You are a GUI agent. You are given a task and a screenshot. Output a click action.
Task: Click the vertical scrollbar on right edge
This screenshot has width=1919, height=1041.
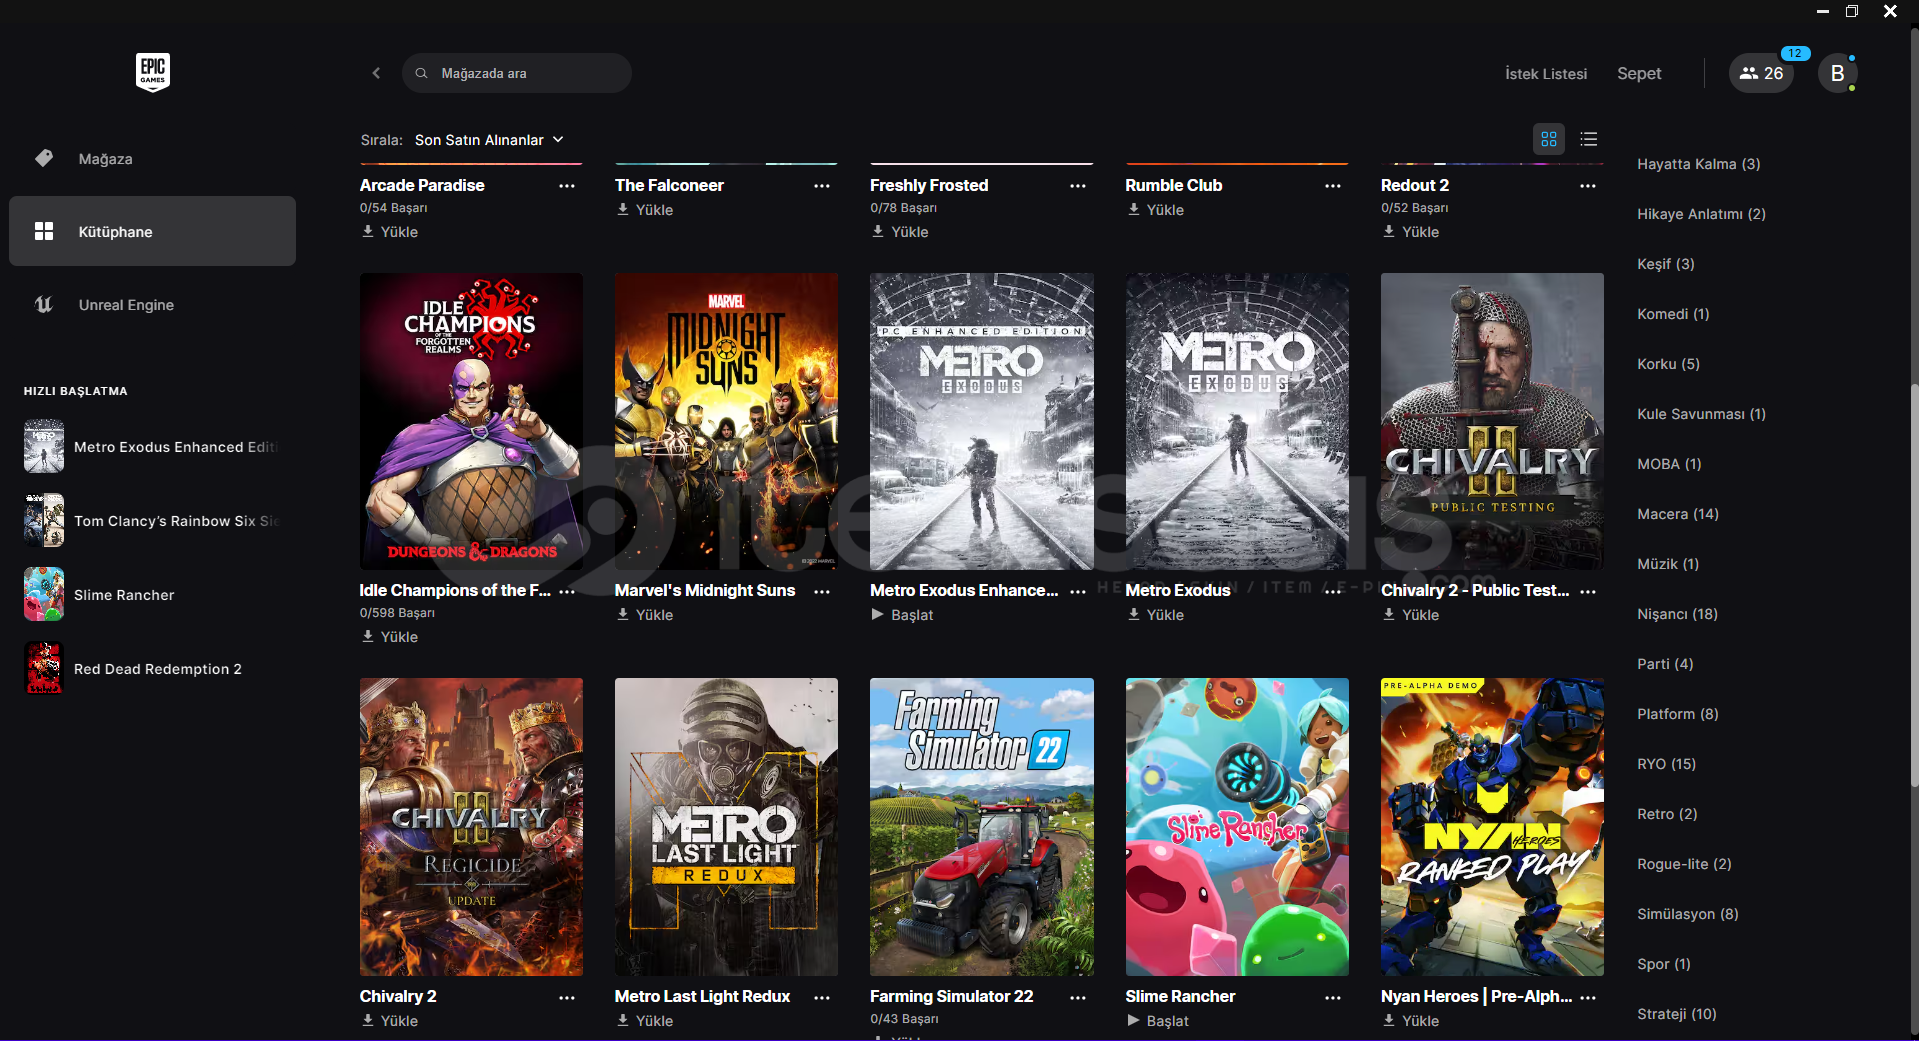[1914, 585]
